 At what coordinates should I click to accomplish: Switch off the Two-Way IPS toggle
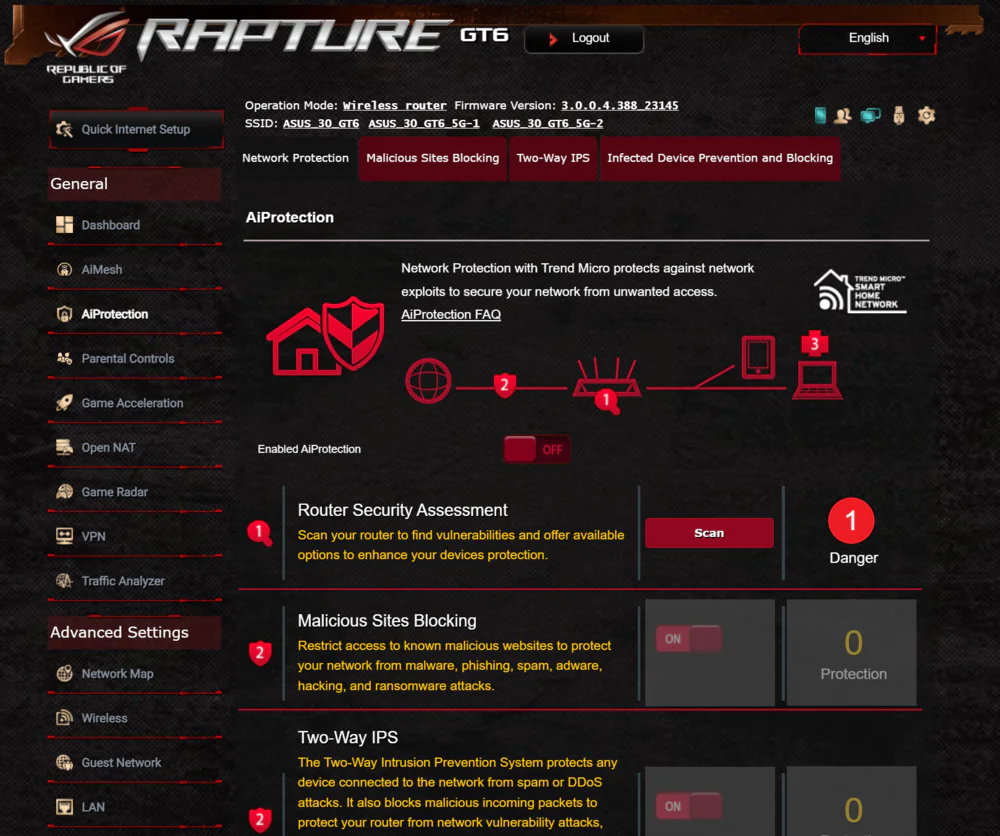689,807
